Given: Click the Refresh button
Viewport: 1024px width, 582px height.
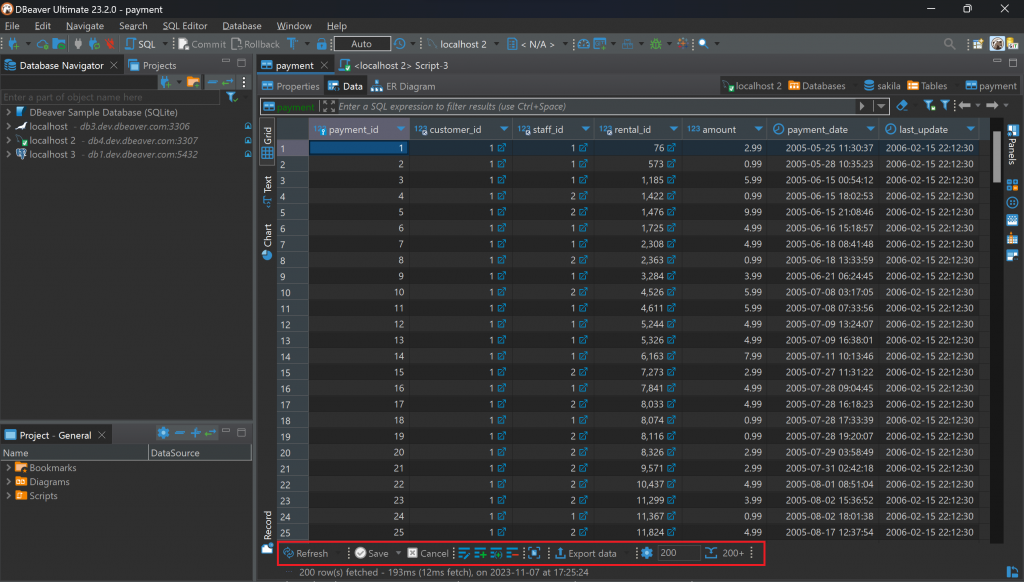Looking at the screenshot, I should [x=306, y=553].
